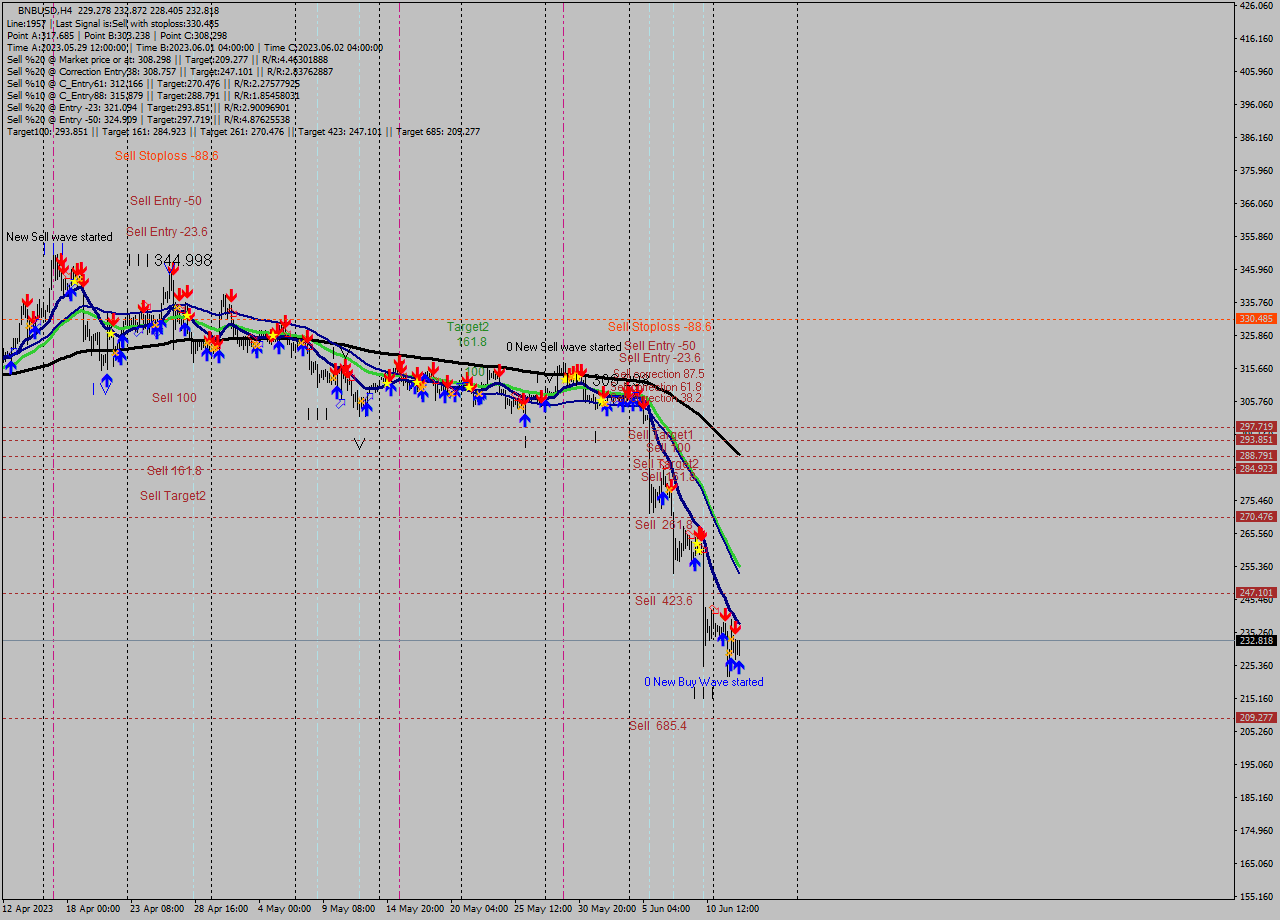Select the "12 Apr 2023" axis date label
The image size is (1280, 920).
pos(27,910)
